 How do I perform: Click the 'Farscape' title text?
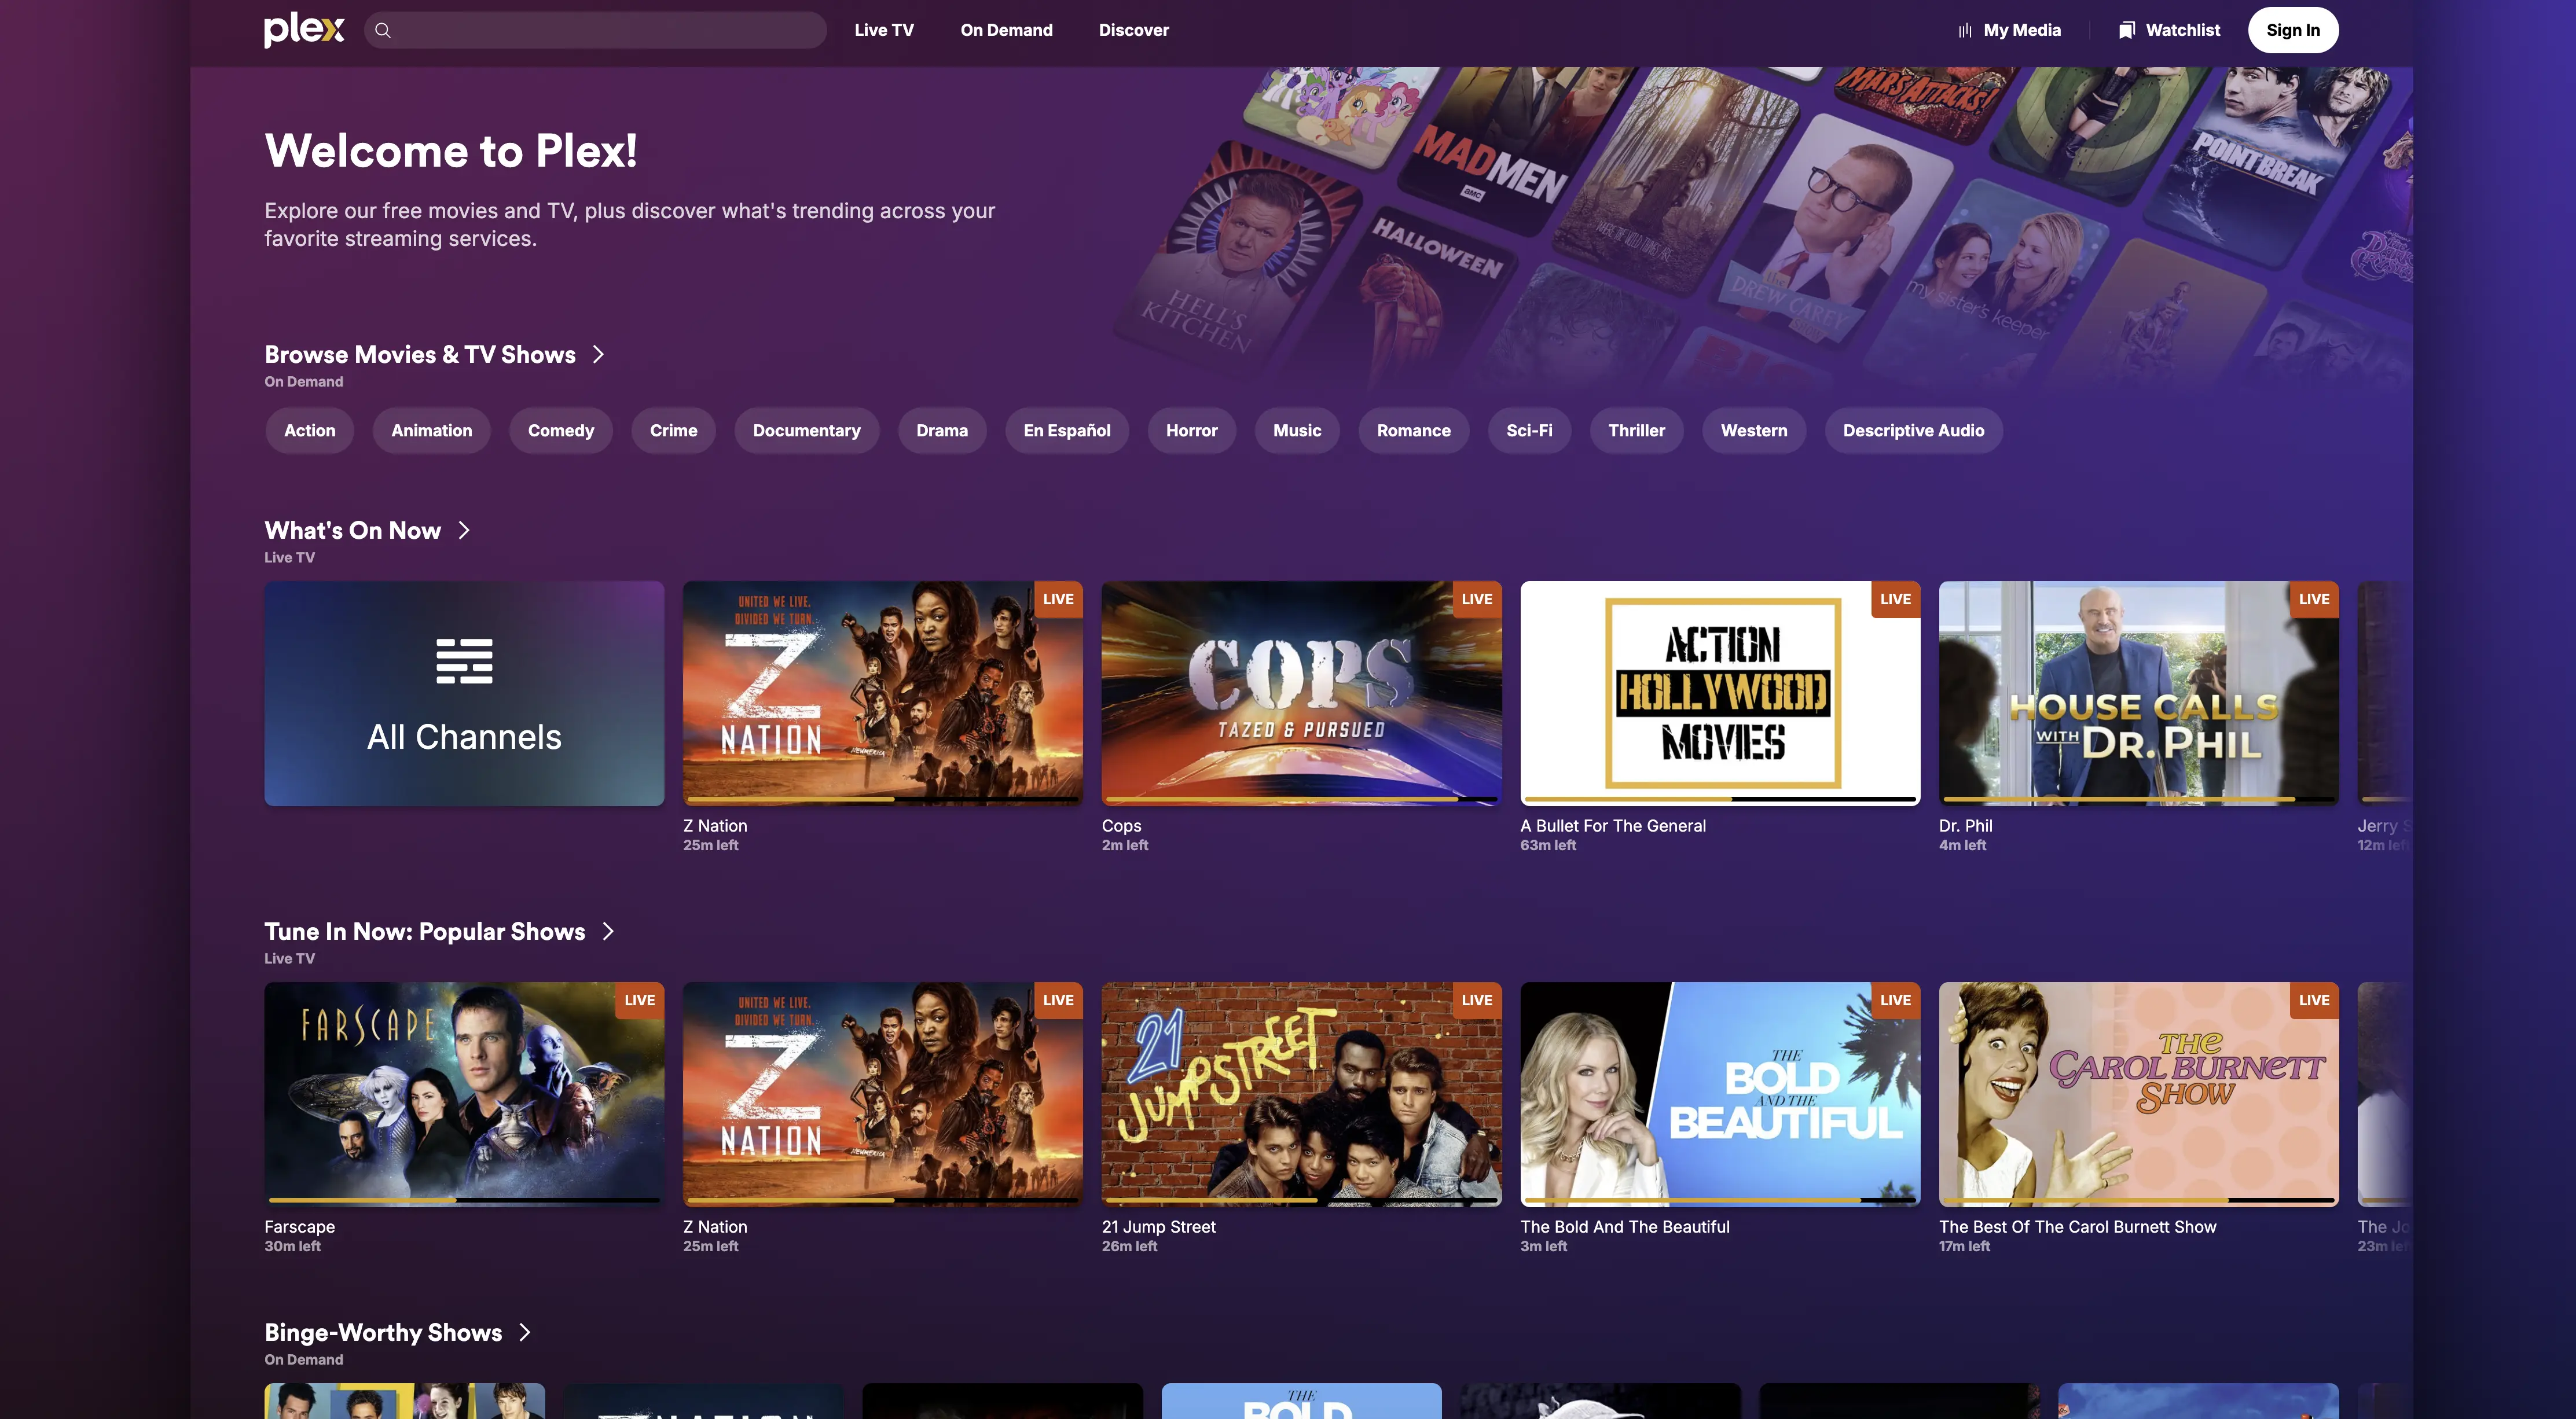[299, 1227]
